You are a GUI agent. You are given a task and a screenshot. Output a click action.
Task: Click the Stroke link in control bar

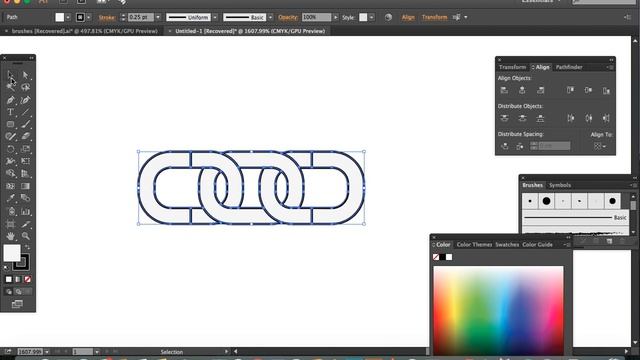(107, 18)
